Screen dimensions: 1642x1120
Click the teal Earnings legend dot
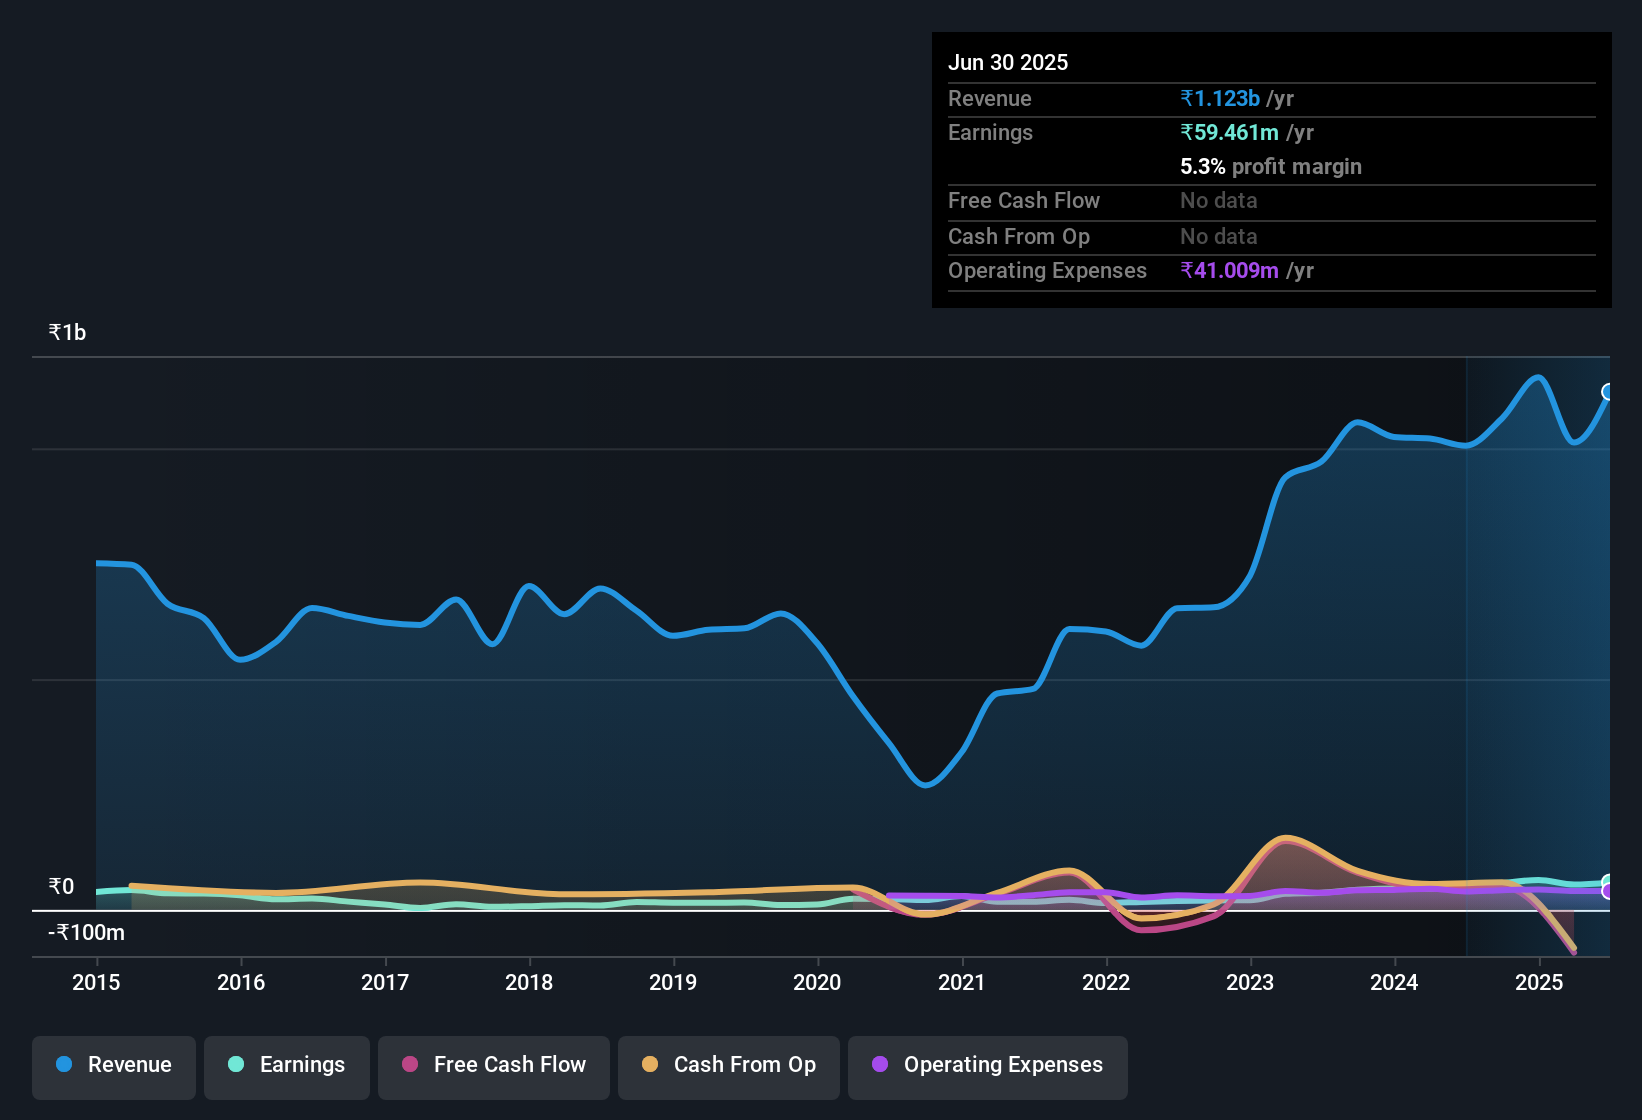(x=236, y=1064)
